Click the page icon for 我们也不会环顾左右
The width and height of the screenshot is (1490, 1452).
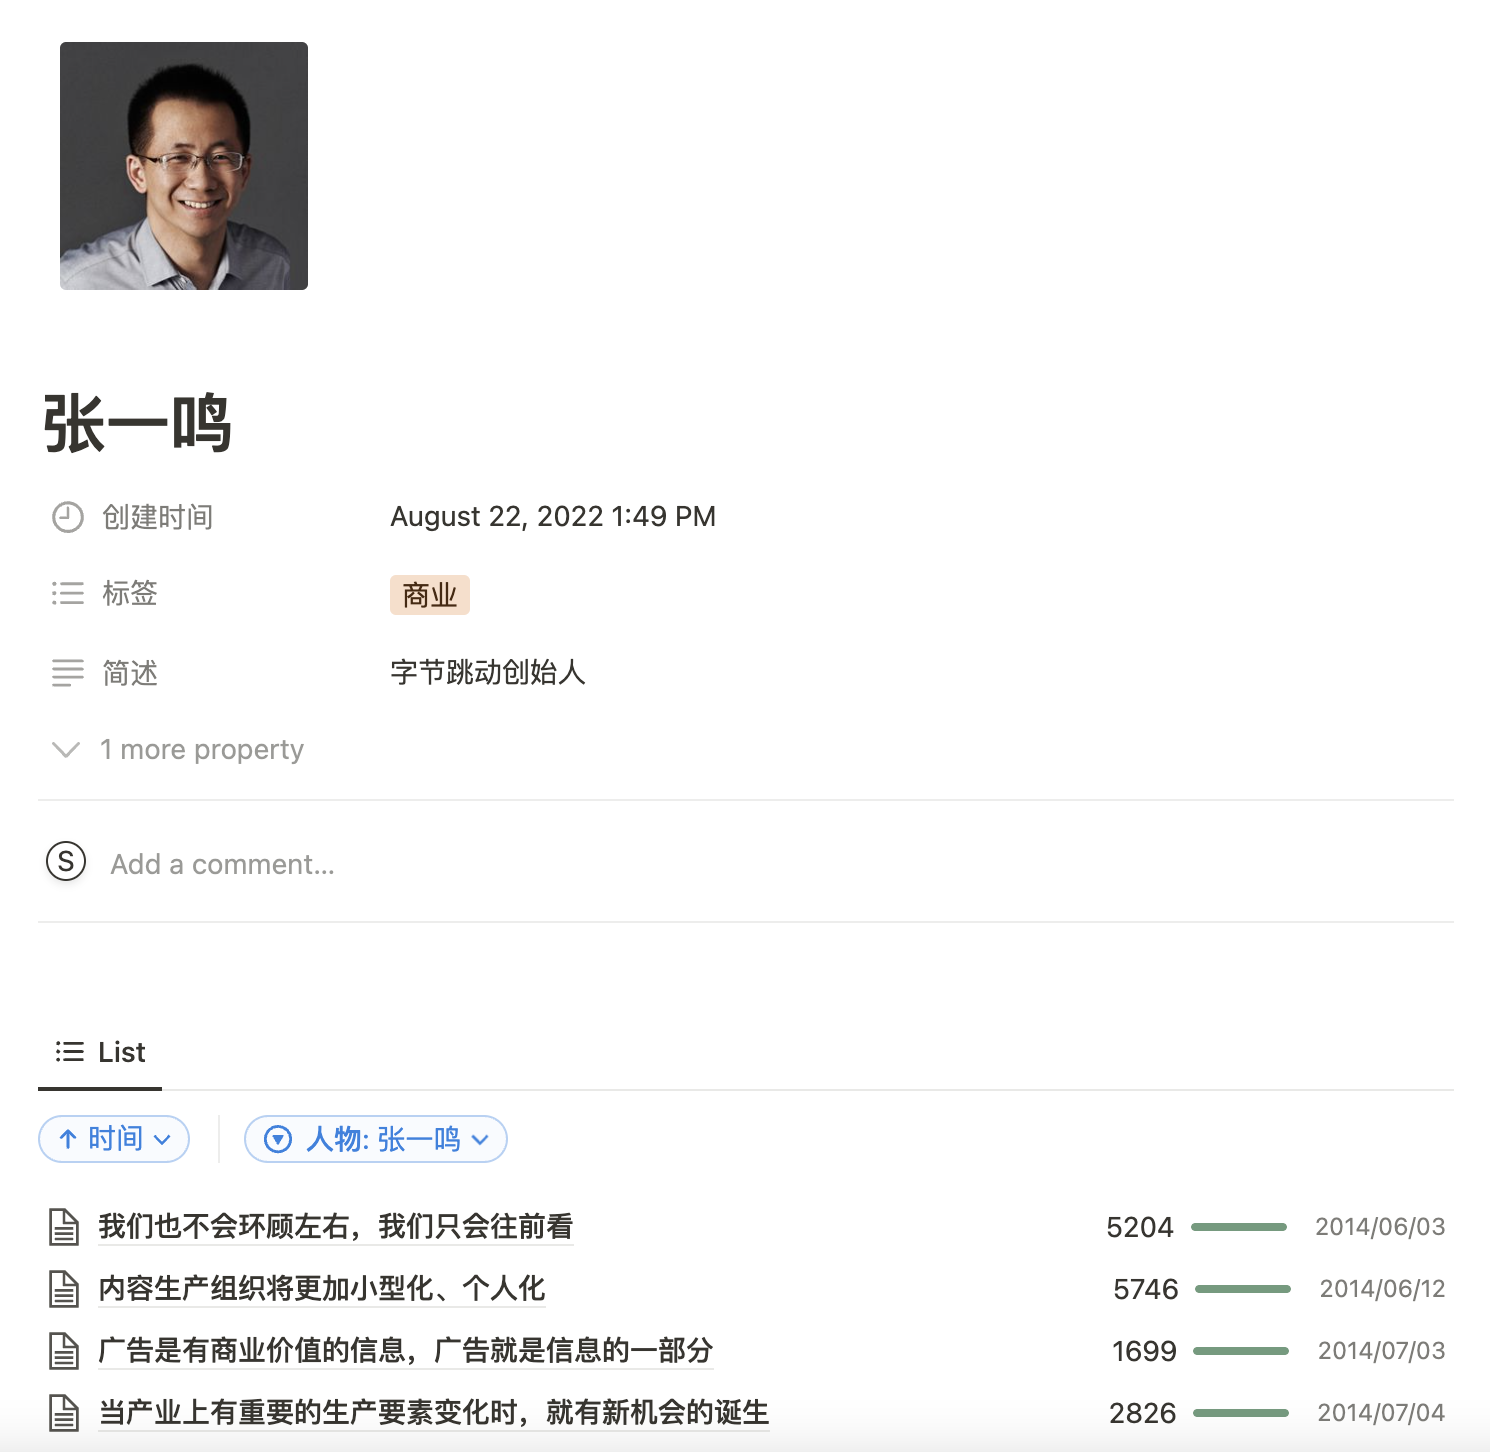point(64,1227)
